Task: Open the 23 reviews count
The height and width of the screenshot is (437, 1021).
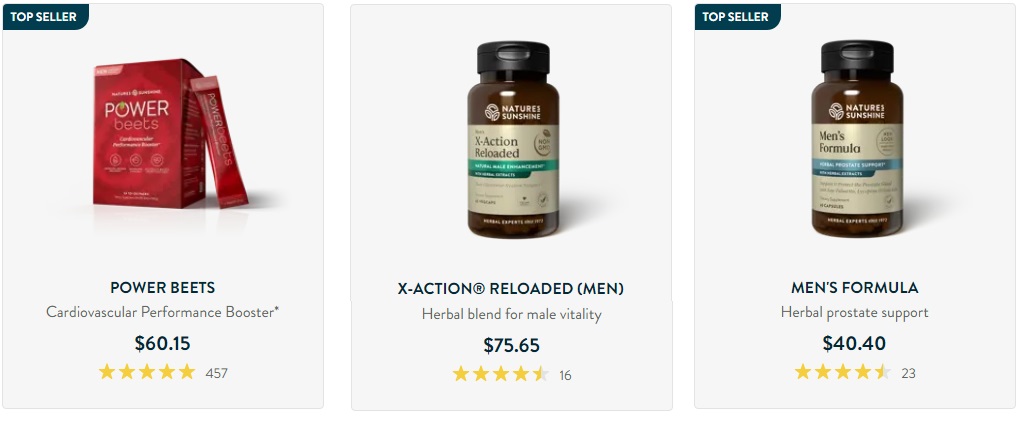Action: [x=908, y=373]
